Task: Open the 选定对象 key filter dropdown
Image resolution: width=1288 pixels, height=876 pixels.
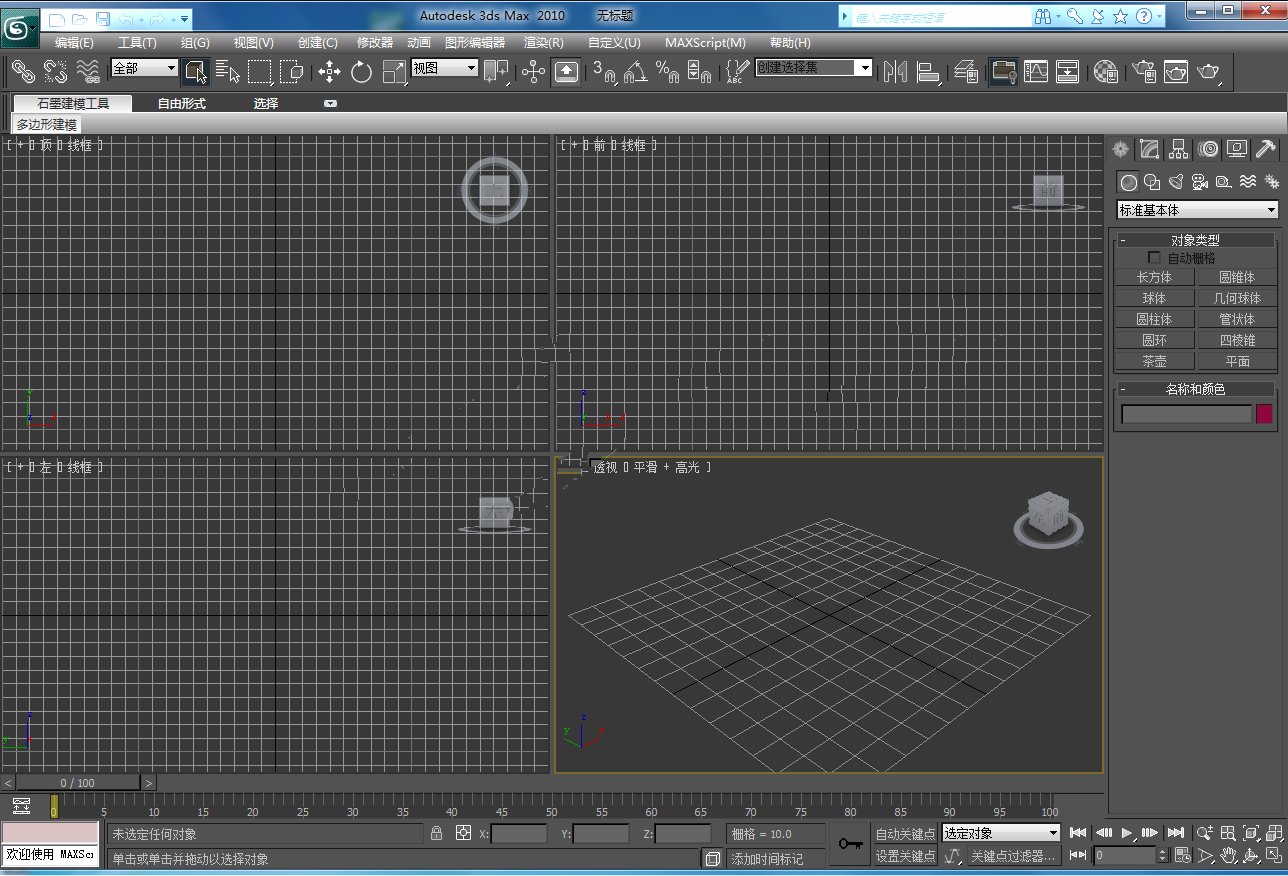Action: coord(1001,833)
